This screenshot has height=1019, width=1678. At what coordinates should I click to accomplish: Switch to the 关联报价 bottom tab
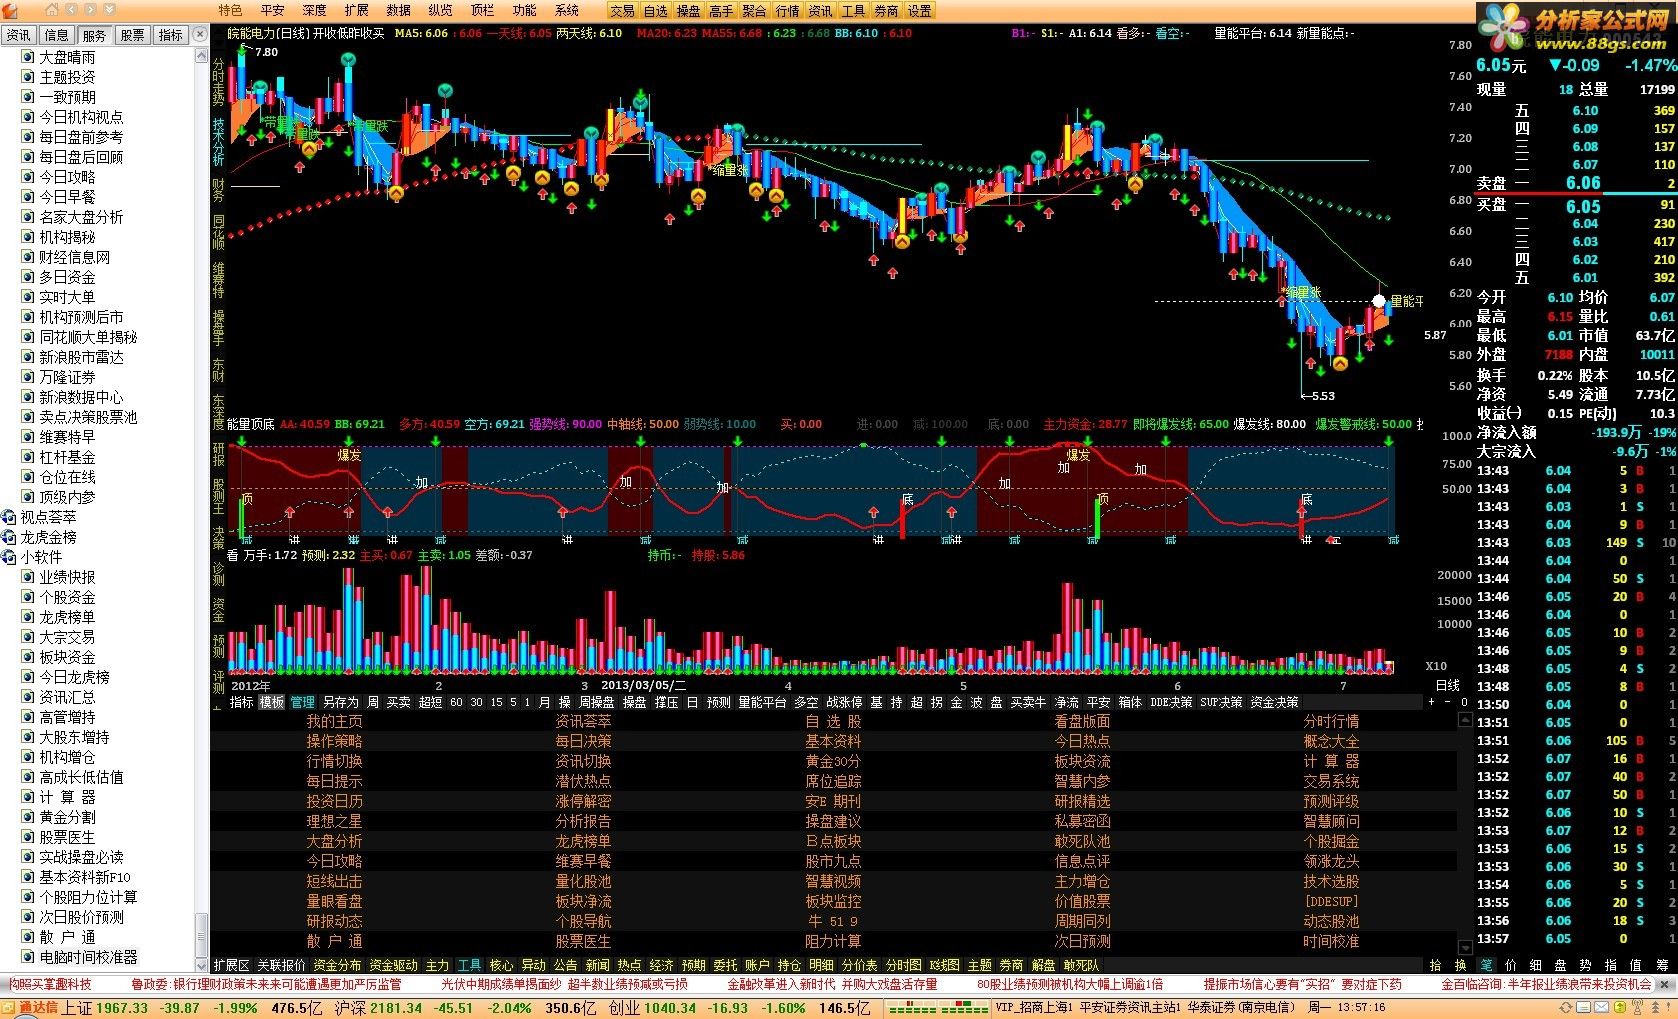click(x=281, y=965)
